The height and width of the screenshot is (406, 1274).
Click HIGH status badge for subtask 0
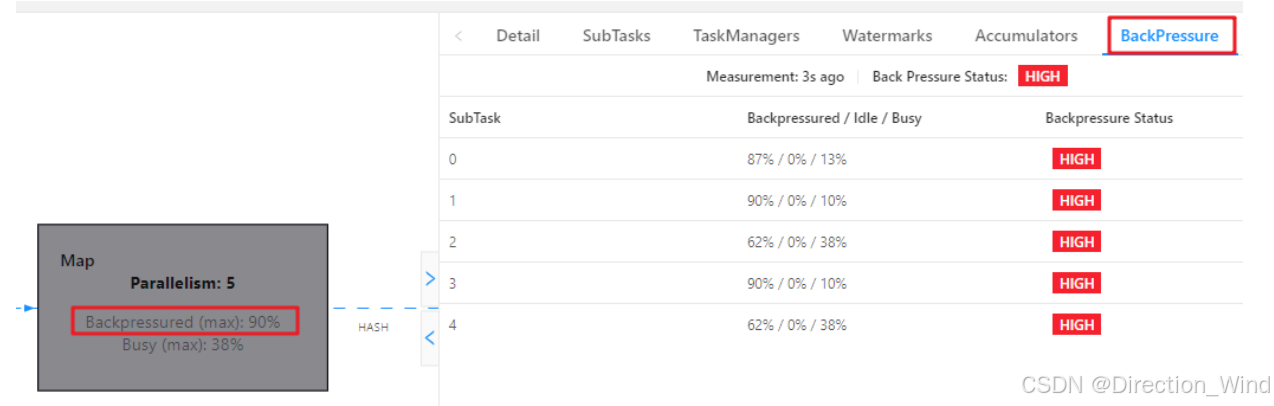click(1076, 159)
